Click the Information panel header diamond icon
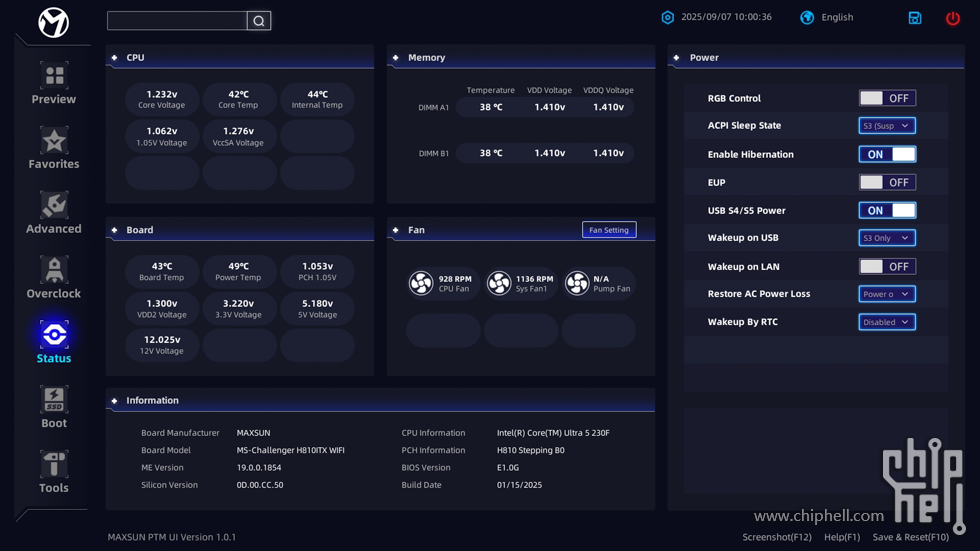 pos(114,400)
